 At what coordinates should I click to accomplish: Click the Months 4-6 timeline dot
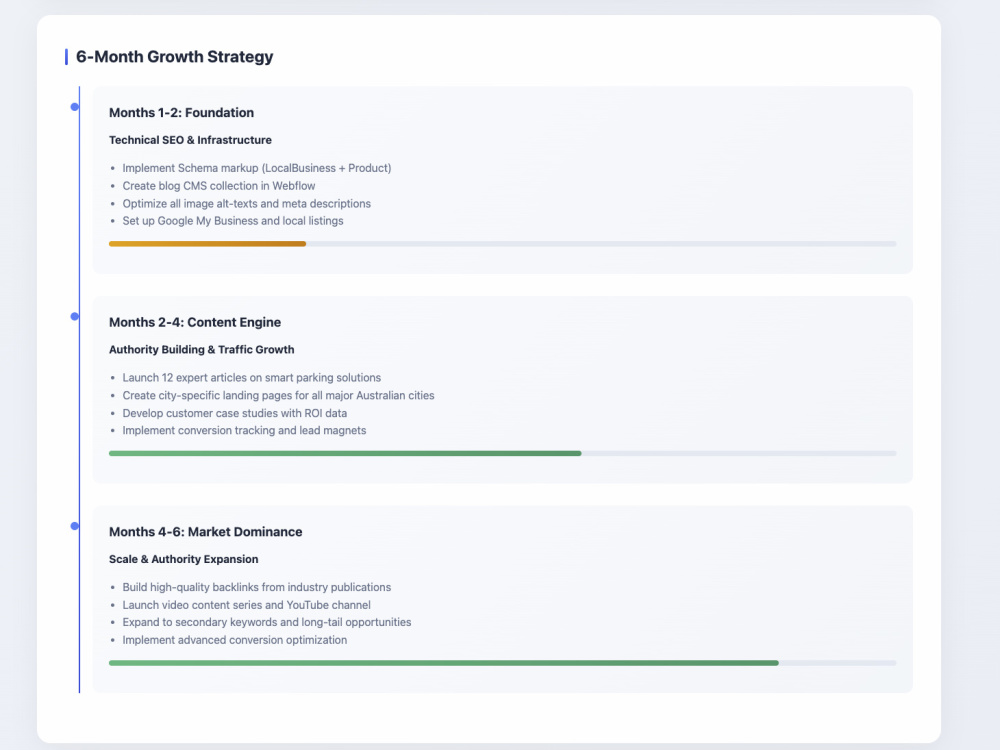[75, 526]
